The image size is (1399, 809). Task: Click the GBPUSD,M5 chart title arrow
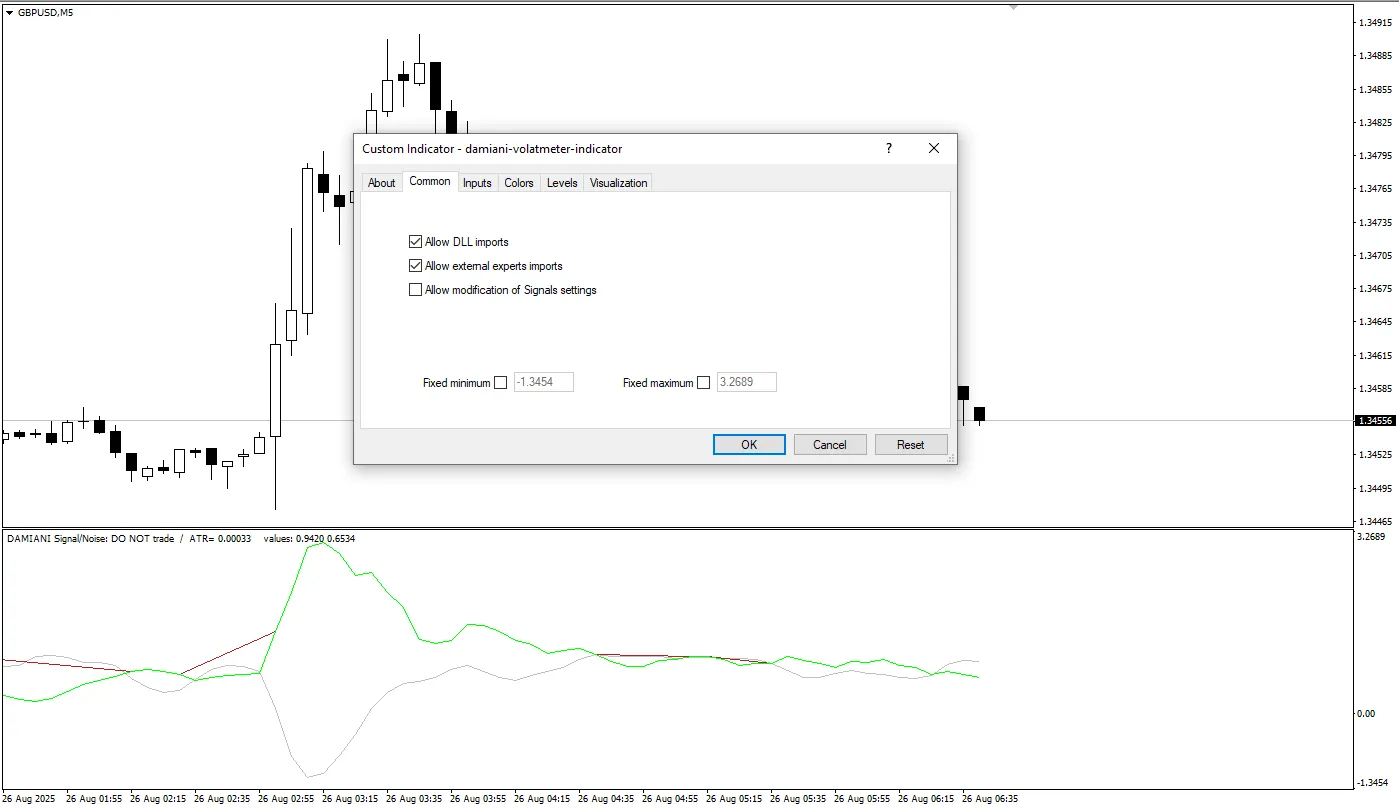coord(10,12)
